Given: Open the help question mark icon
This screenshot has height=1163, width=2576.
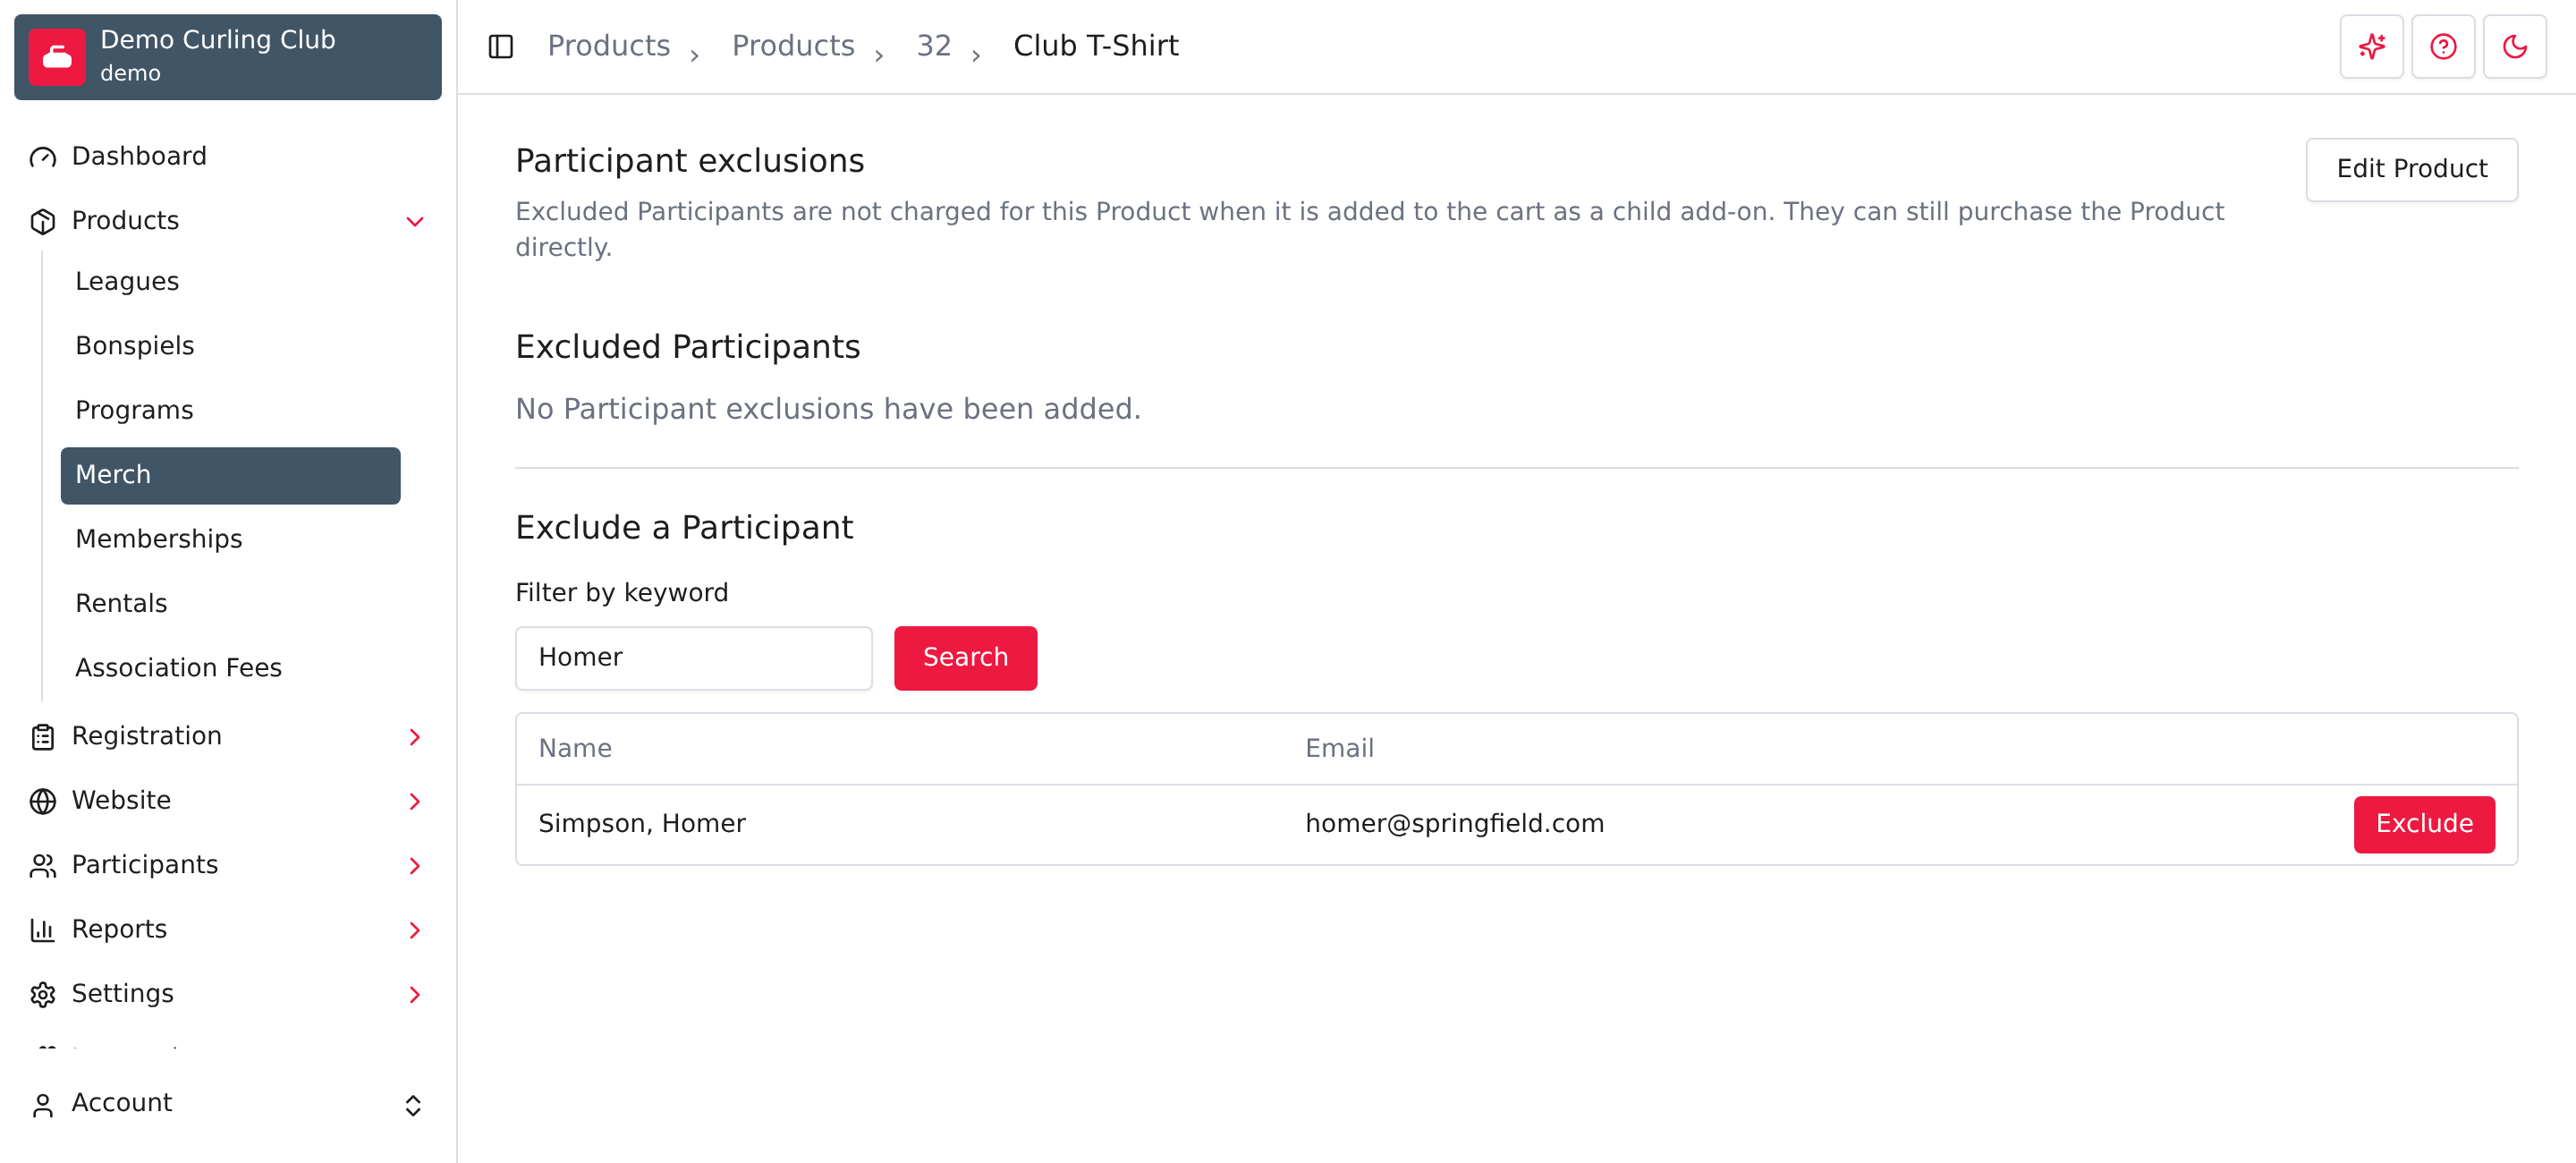Looking at the screenshot, I should [2442, 46].
